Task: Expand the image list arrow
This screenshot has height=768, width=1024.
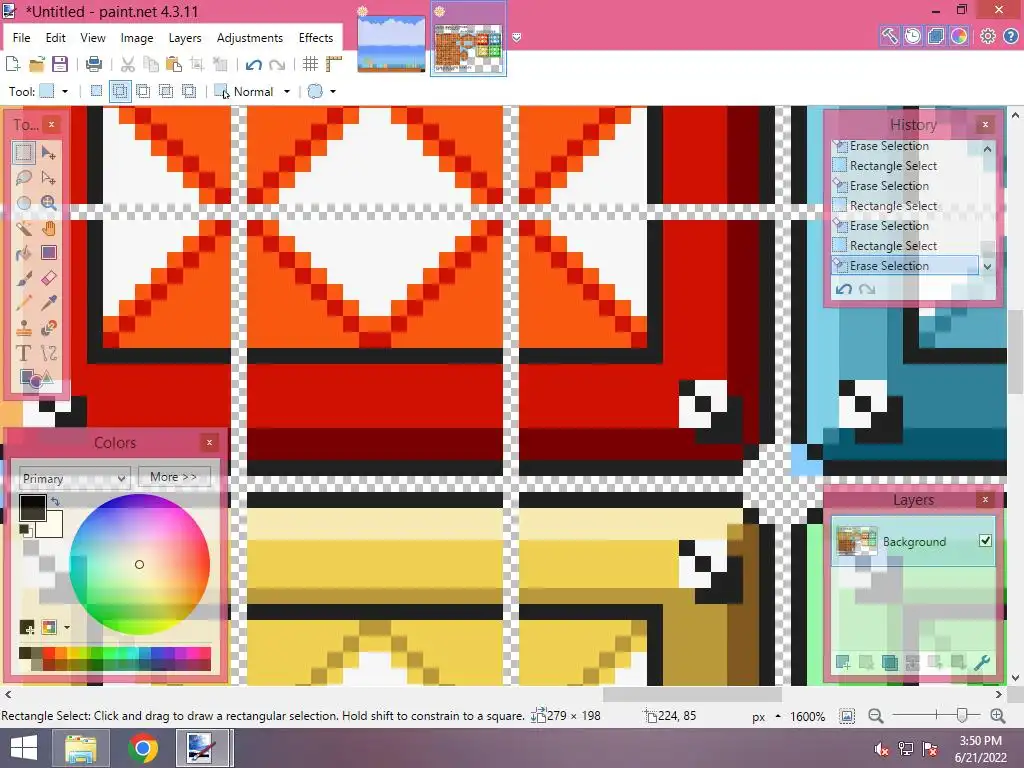Action: (x=517, y=38)
